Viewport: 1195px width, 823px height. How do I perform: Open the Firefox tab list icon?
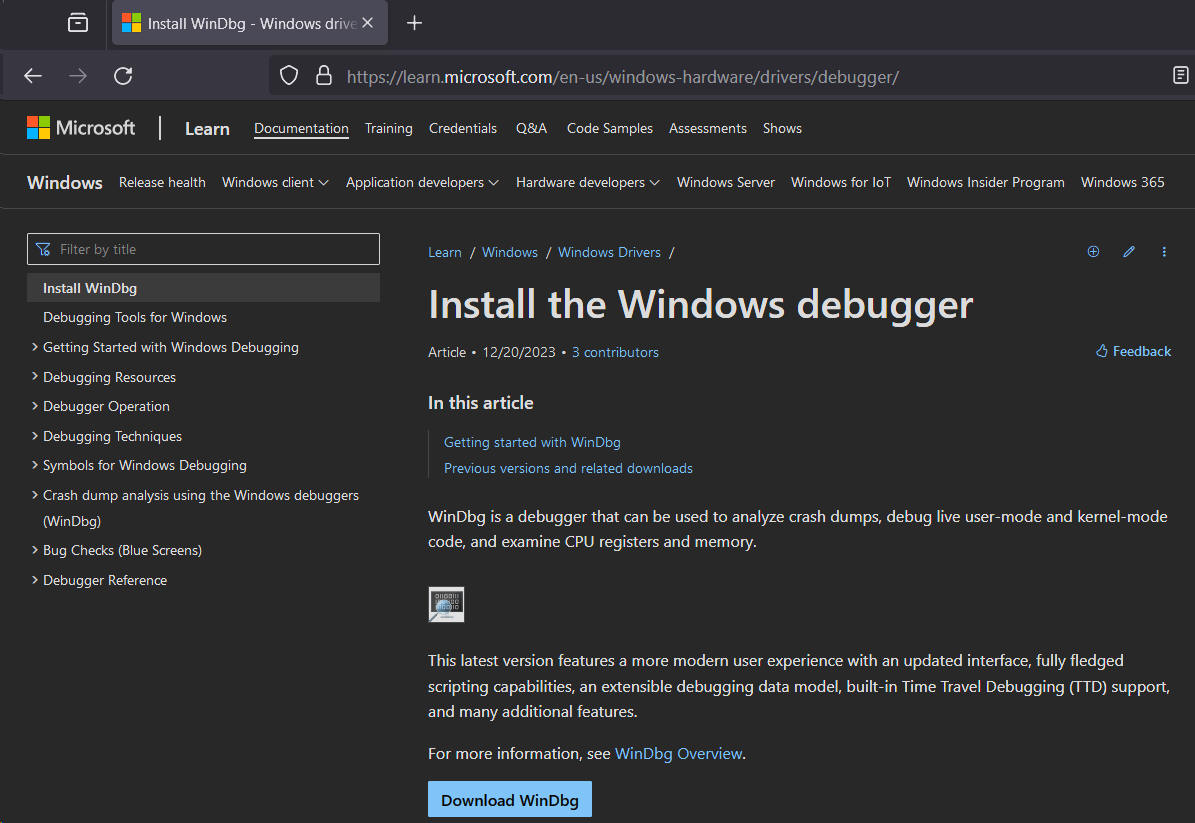coord(78,23)
